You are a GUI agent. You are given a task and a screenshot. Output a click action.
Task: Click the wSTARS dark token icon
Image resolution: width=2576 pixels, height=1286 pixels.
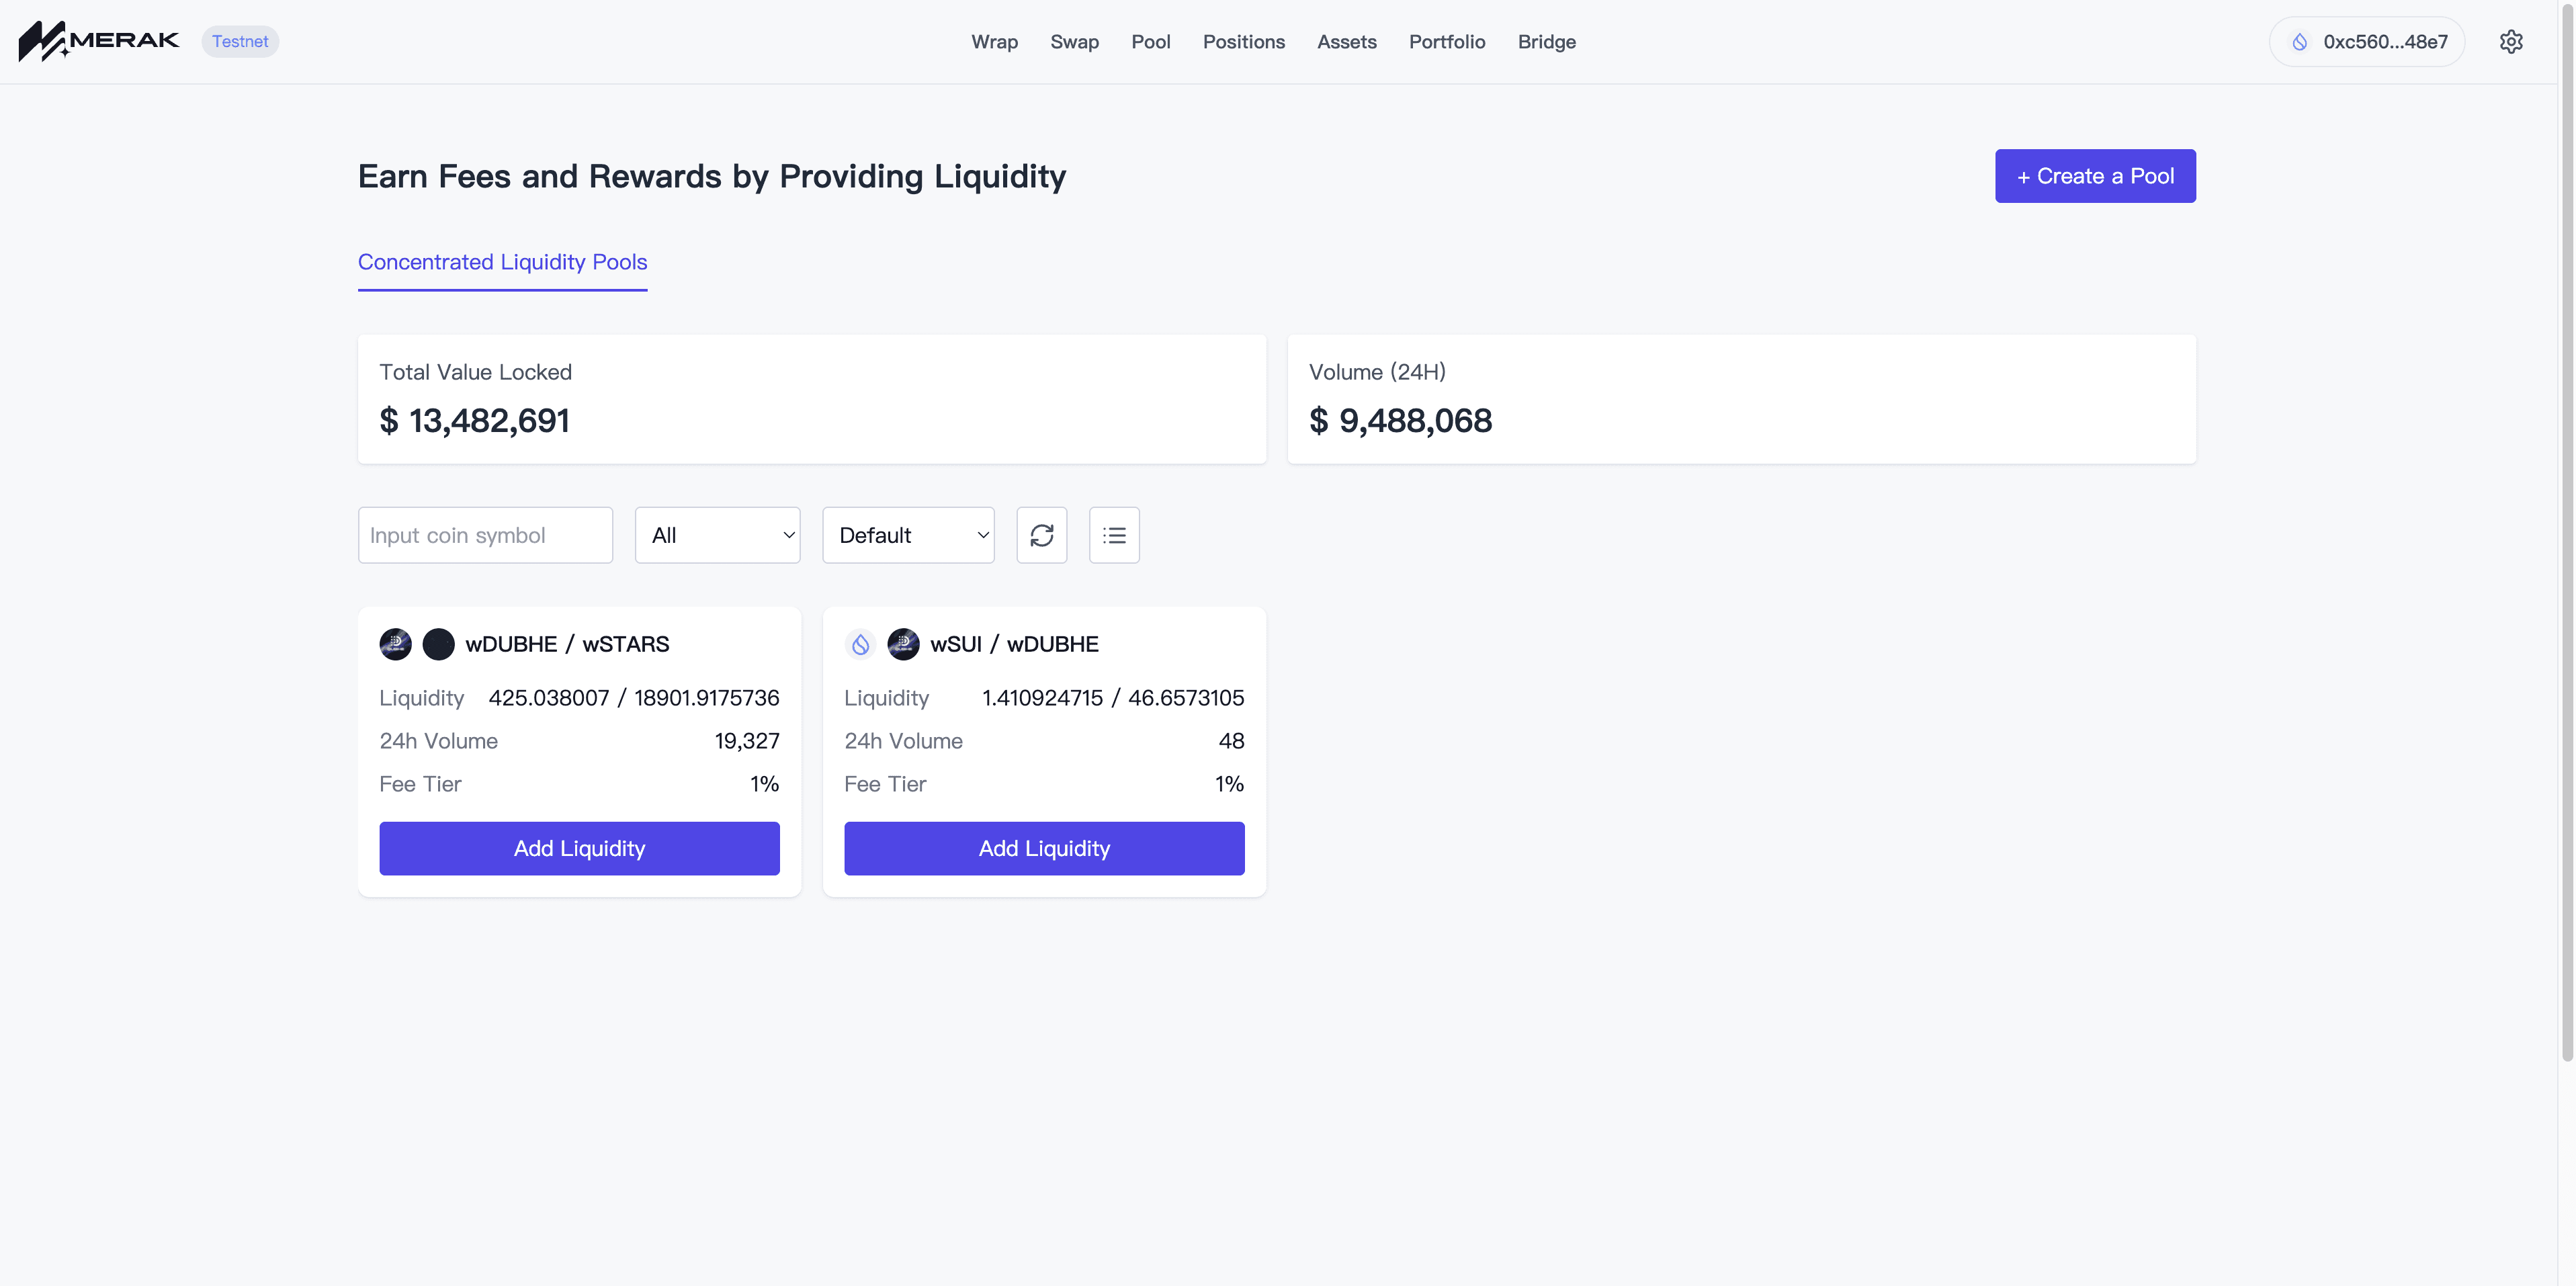click(x=438, y=644)
